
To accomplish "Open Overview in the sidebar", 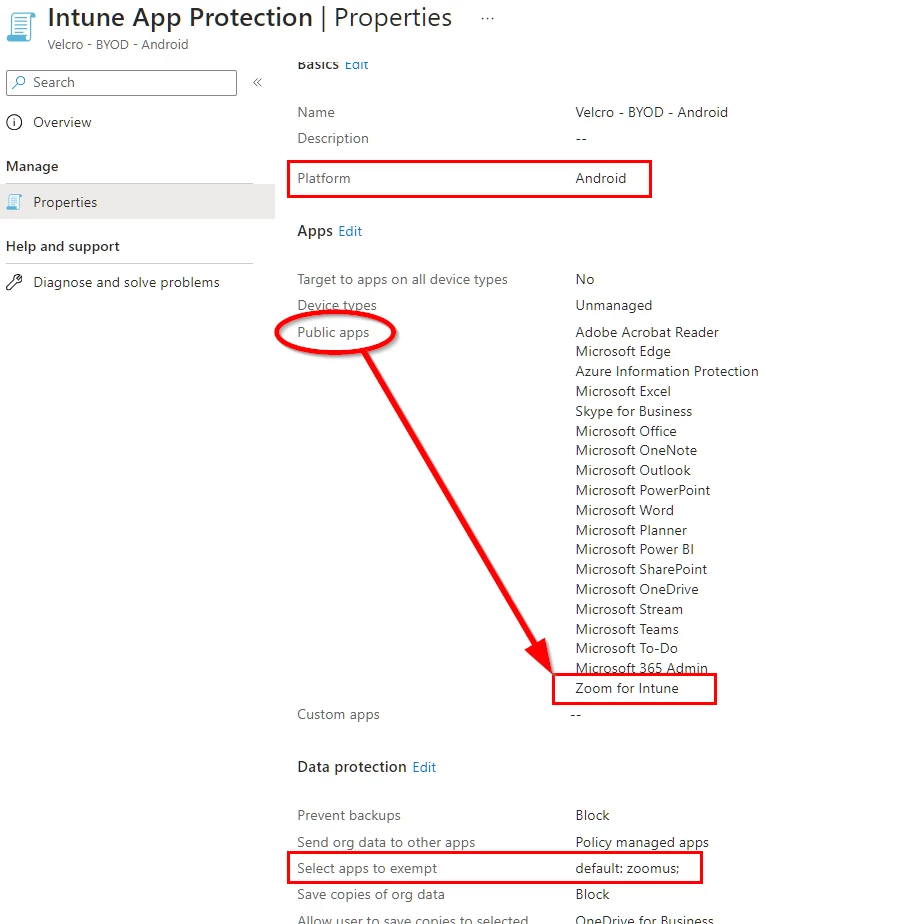I will pyautogui.click(x=62, y=123).
